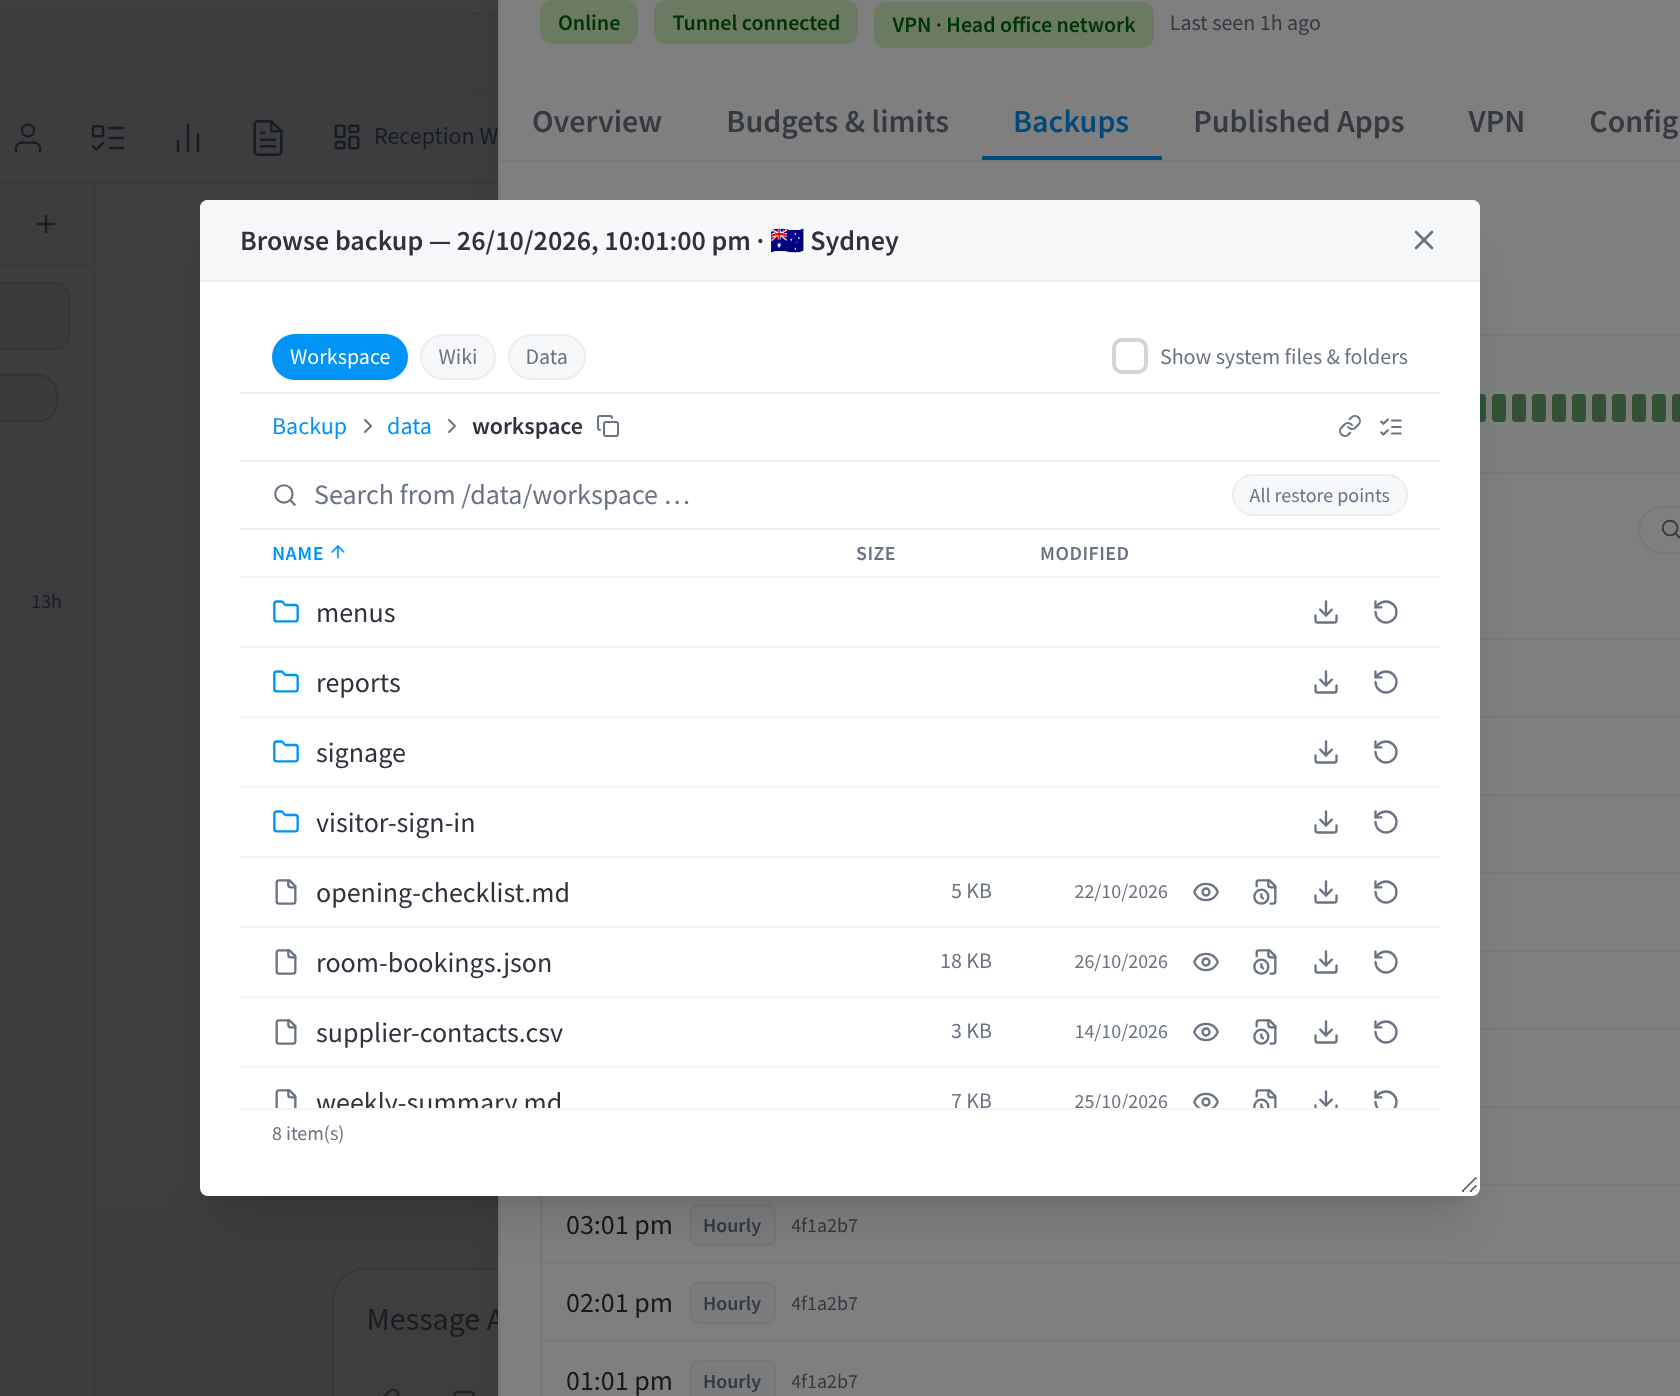Copy link to this backup folder
The image size is (1680, 1396).
[x=1350, y=427]
